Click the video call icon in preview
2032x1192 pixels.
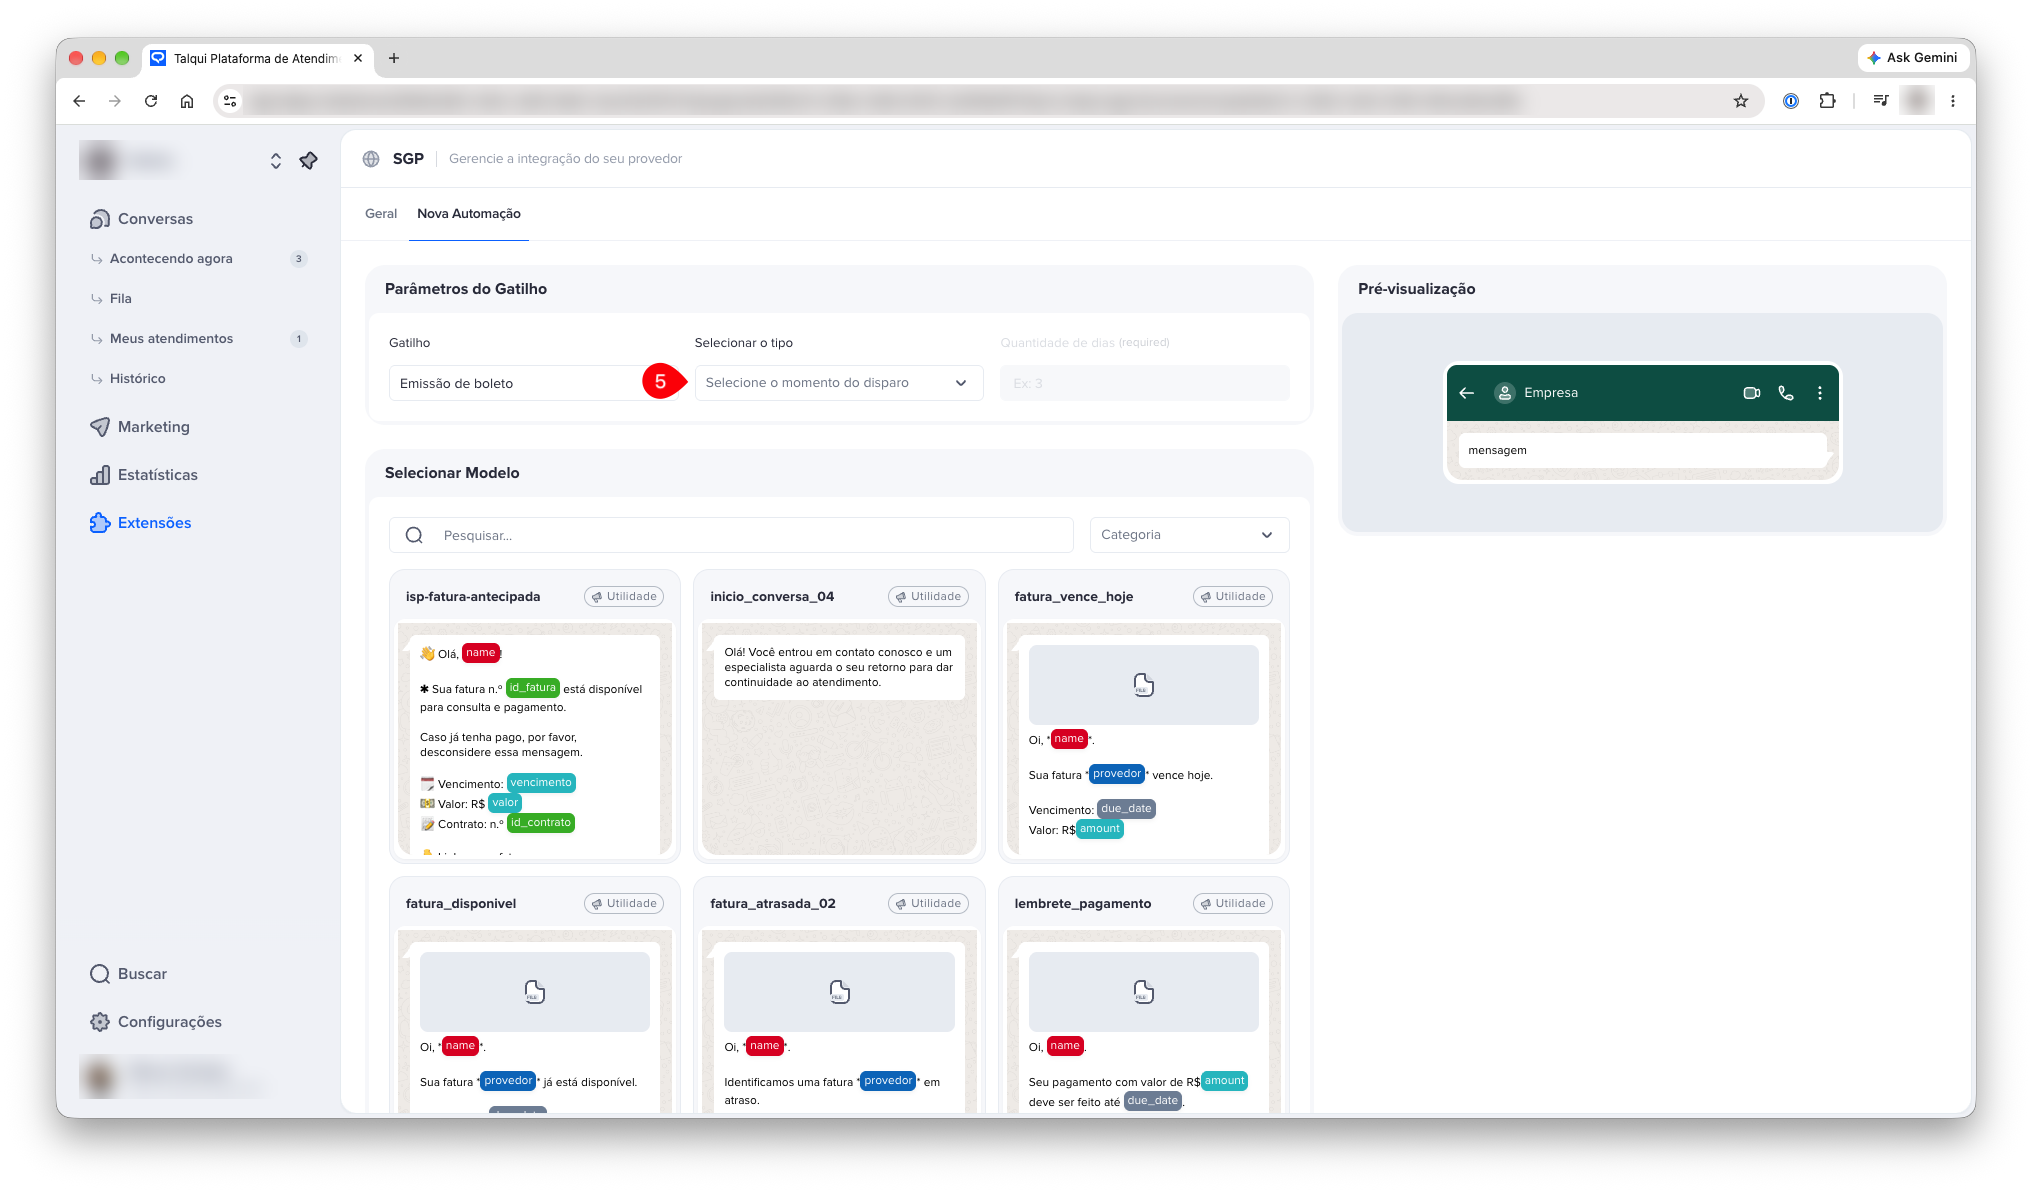[1752, 393]
